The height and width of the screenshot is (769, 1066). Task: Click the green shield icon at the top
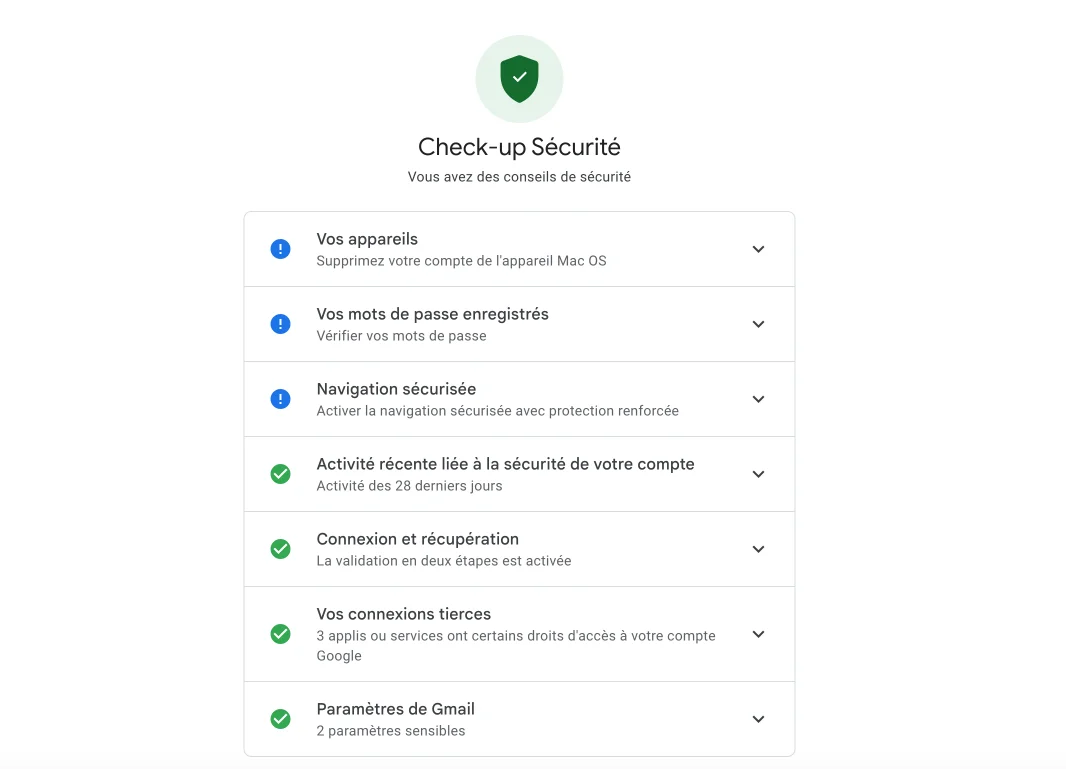tap(519, 78)
